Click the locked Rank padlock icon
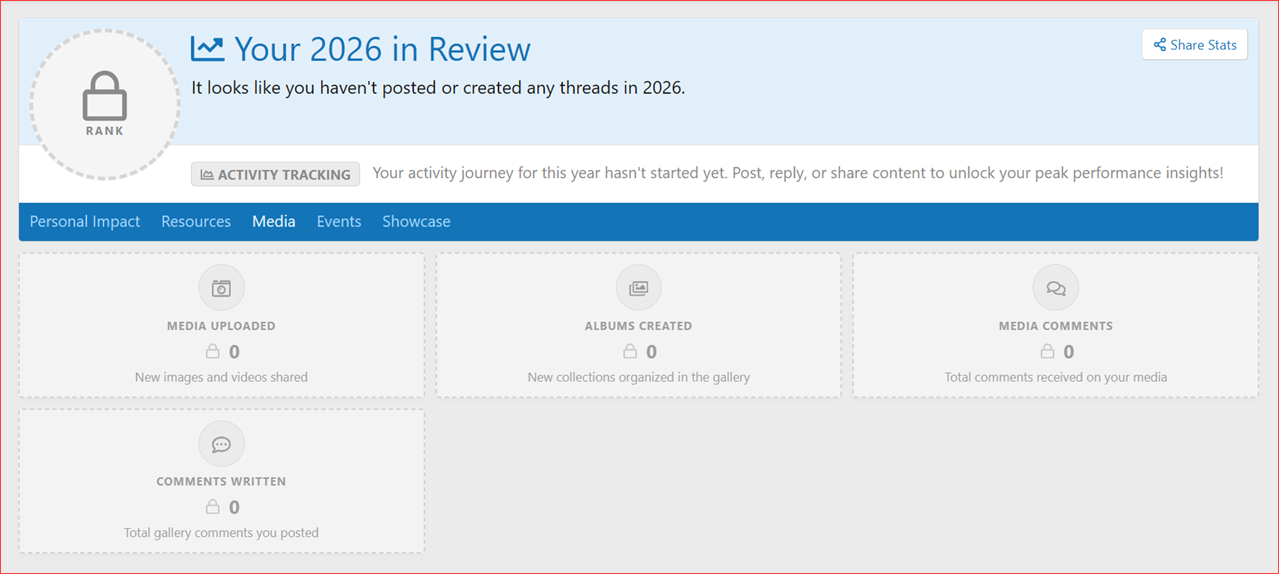The image size is (1279, 574). (x=105, y=97)
